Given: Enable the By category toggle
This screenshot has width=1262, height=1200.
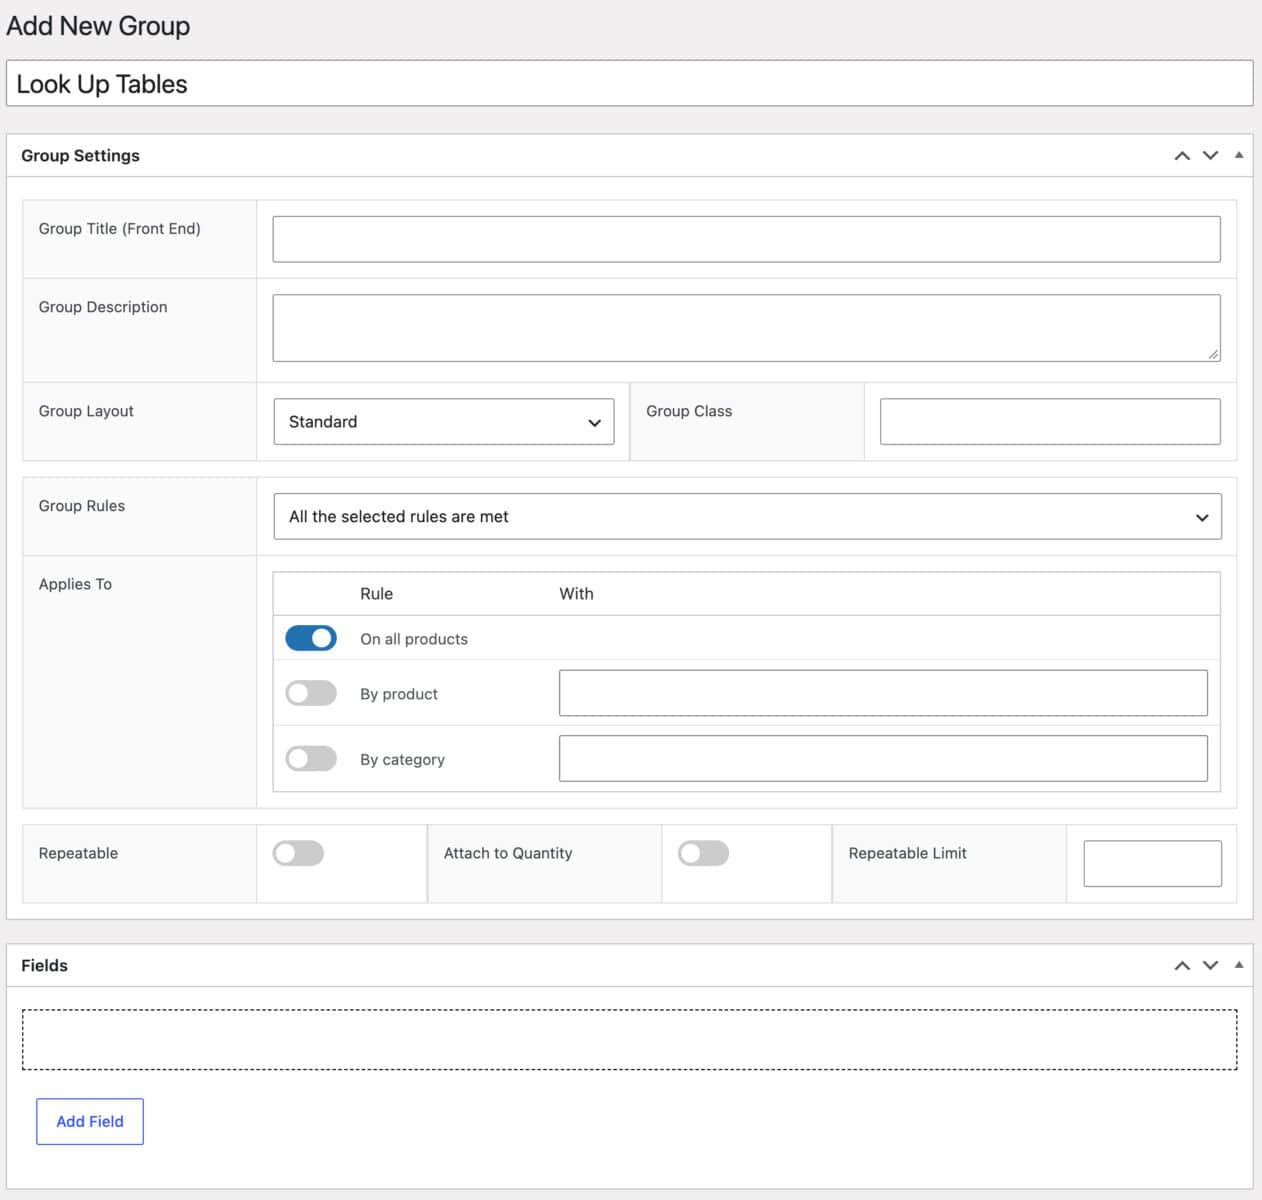Looking at the screenshot, I should (311, 758).
